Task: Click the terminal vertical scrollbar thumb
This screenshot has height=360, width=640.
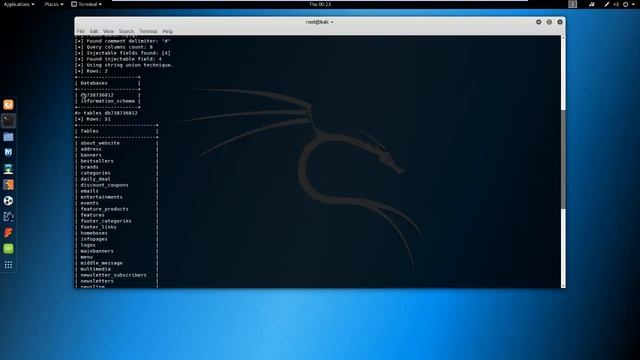Action: [563, 159]
